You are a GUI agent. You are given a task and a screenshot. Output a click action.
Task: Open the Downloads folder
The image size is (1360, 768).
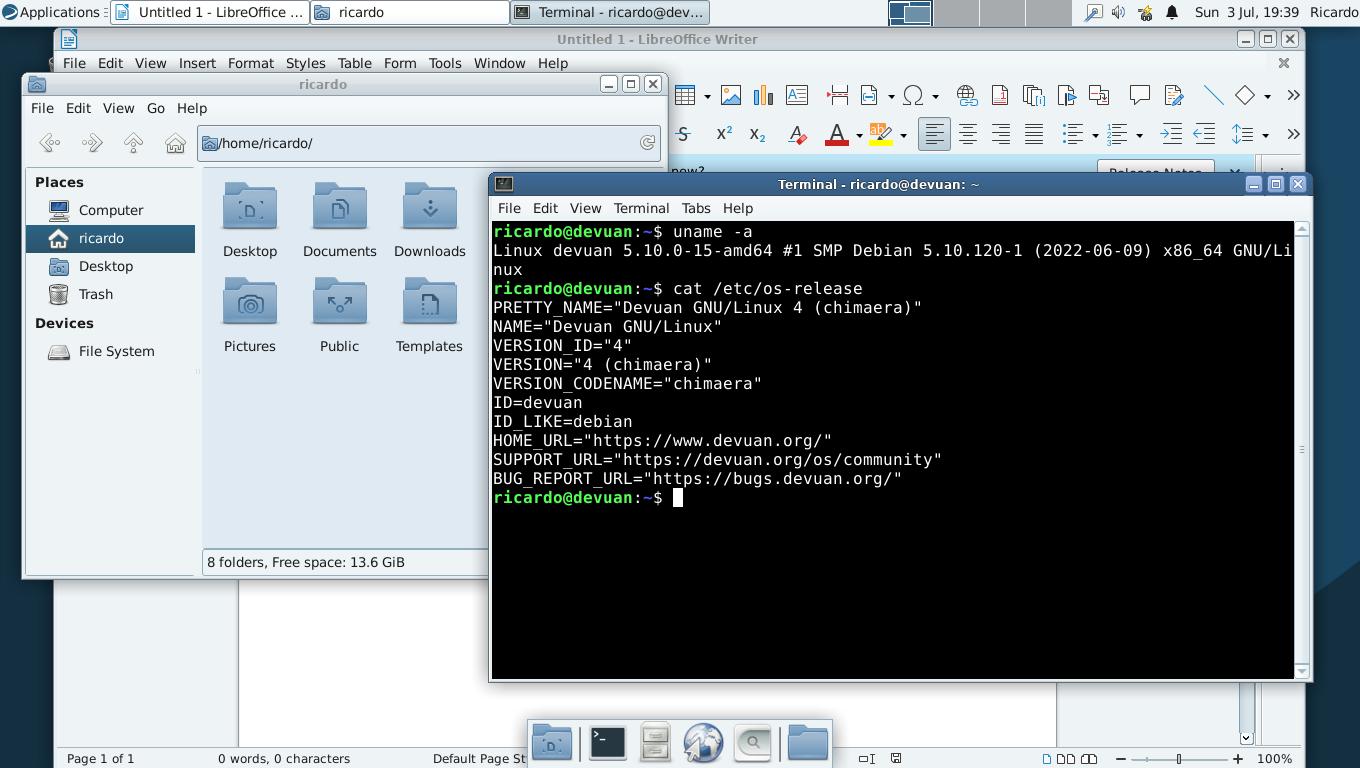429,220
